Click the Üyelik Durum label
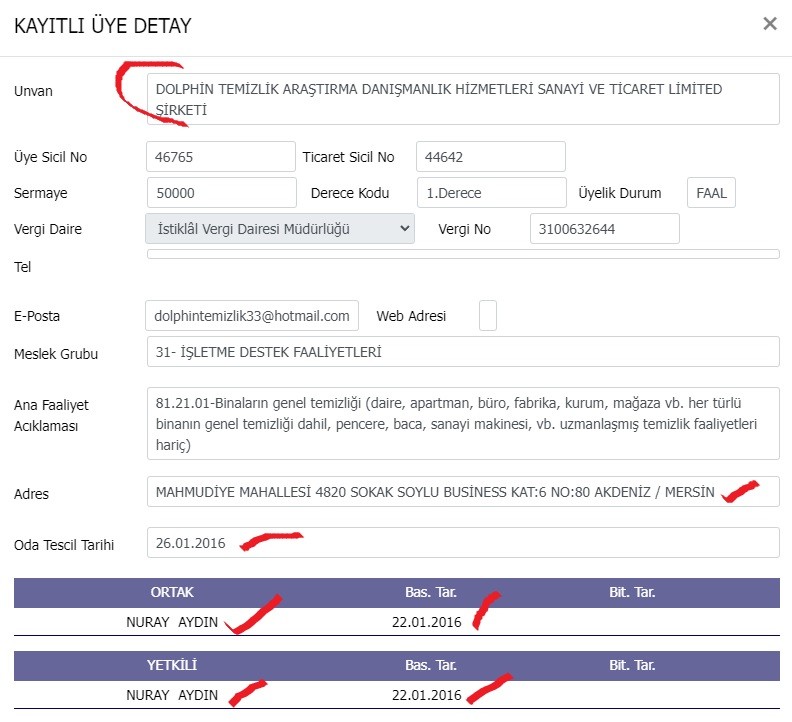792x722 pixels. [x=620, y=193]
